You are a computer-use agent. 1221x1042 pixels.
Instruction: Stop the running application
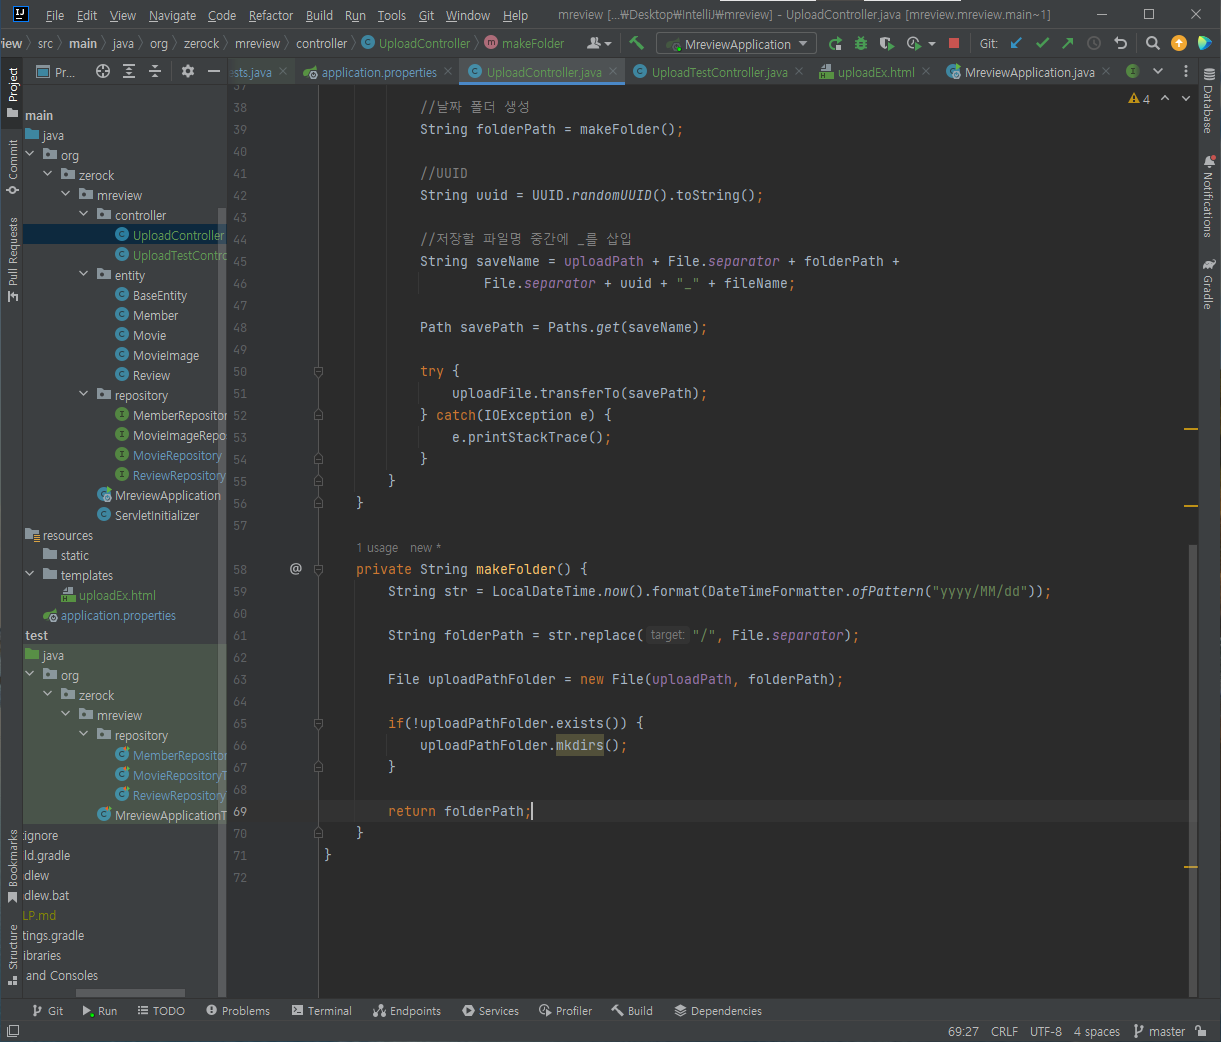pyautogui.click(x=954, y=43)
